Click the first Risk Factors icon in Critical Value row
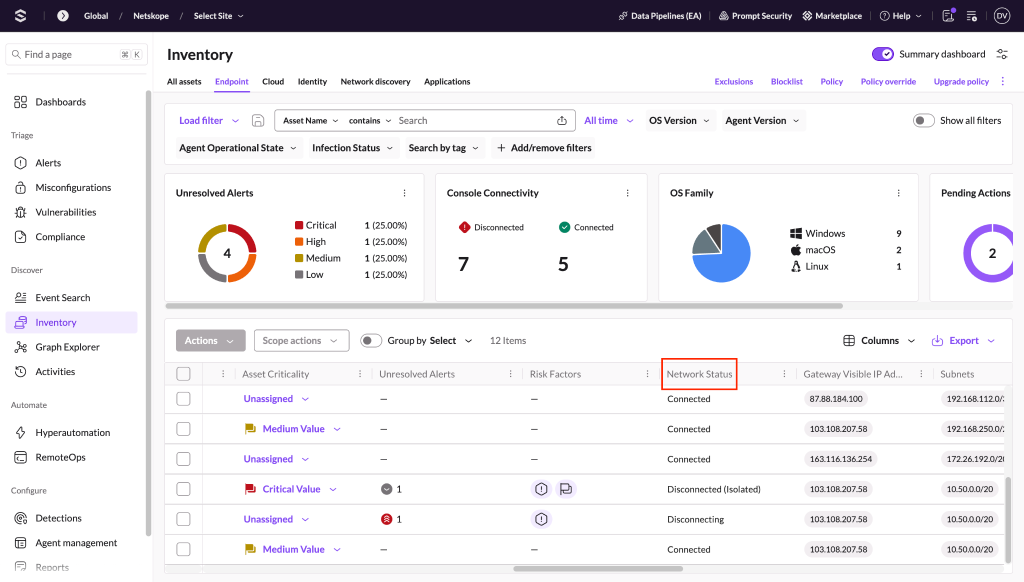Viewport: 1024px width, 582px height. coord(541,489)
